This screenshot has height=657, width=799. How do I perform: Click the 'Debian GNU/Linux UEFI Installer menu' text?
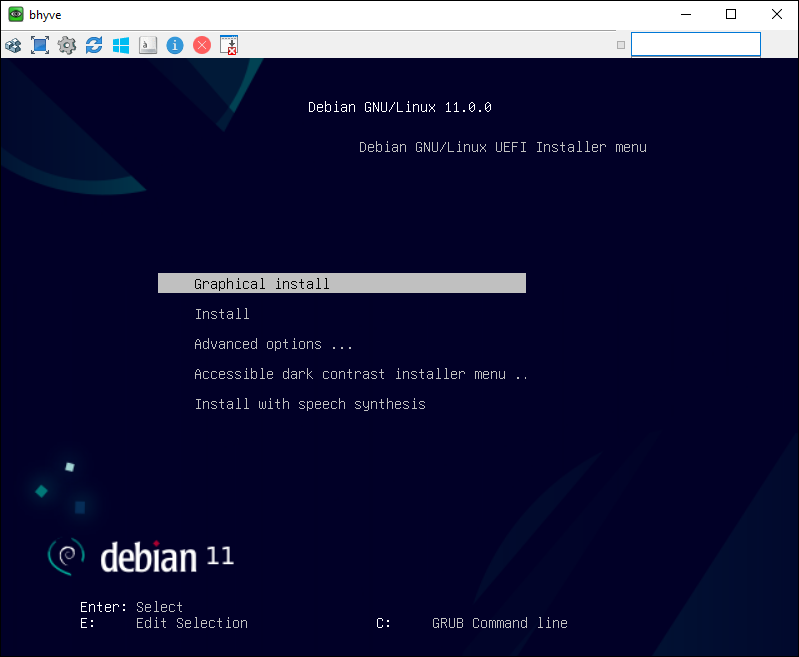pos(502,147)
